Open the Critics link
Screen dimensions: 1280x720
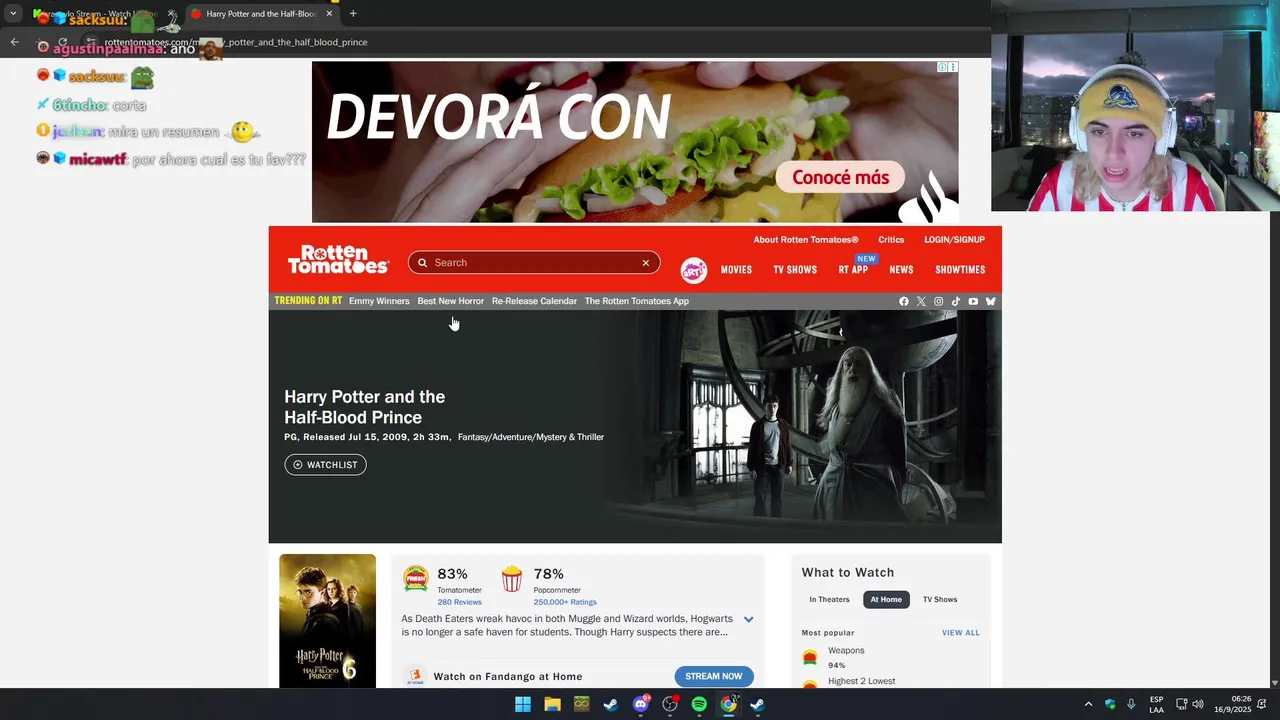point(891,240)
